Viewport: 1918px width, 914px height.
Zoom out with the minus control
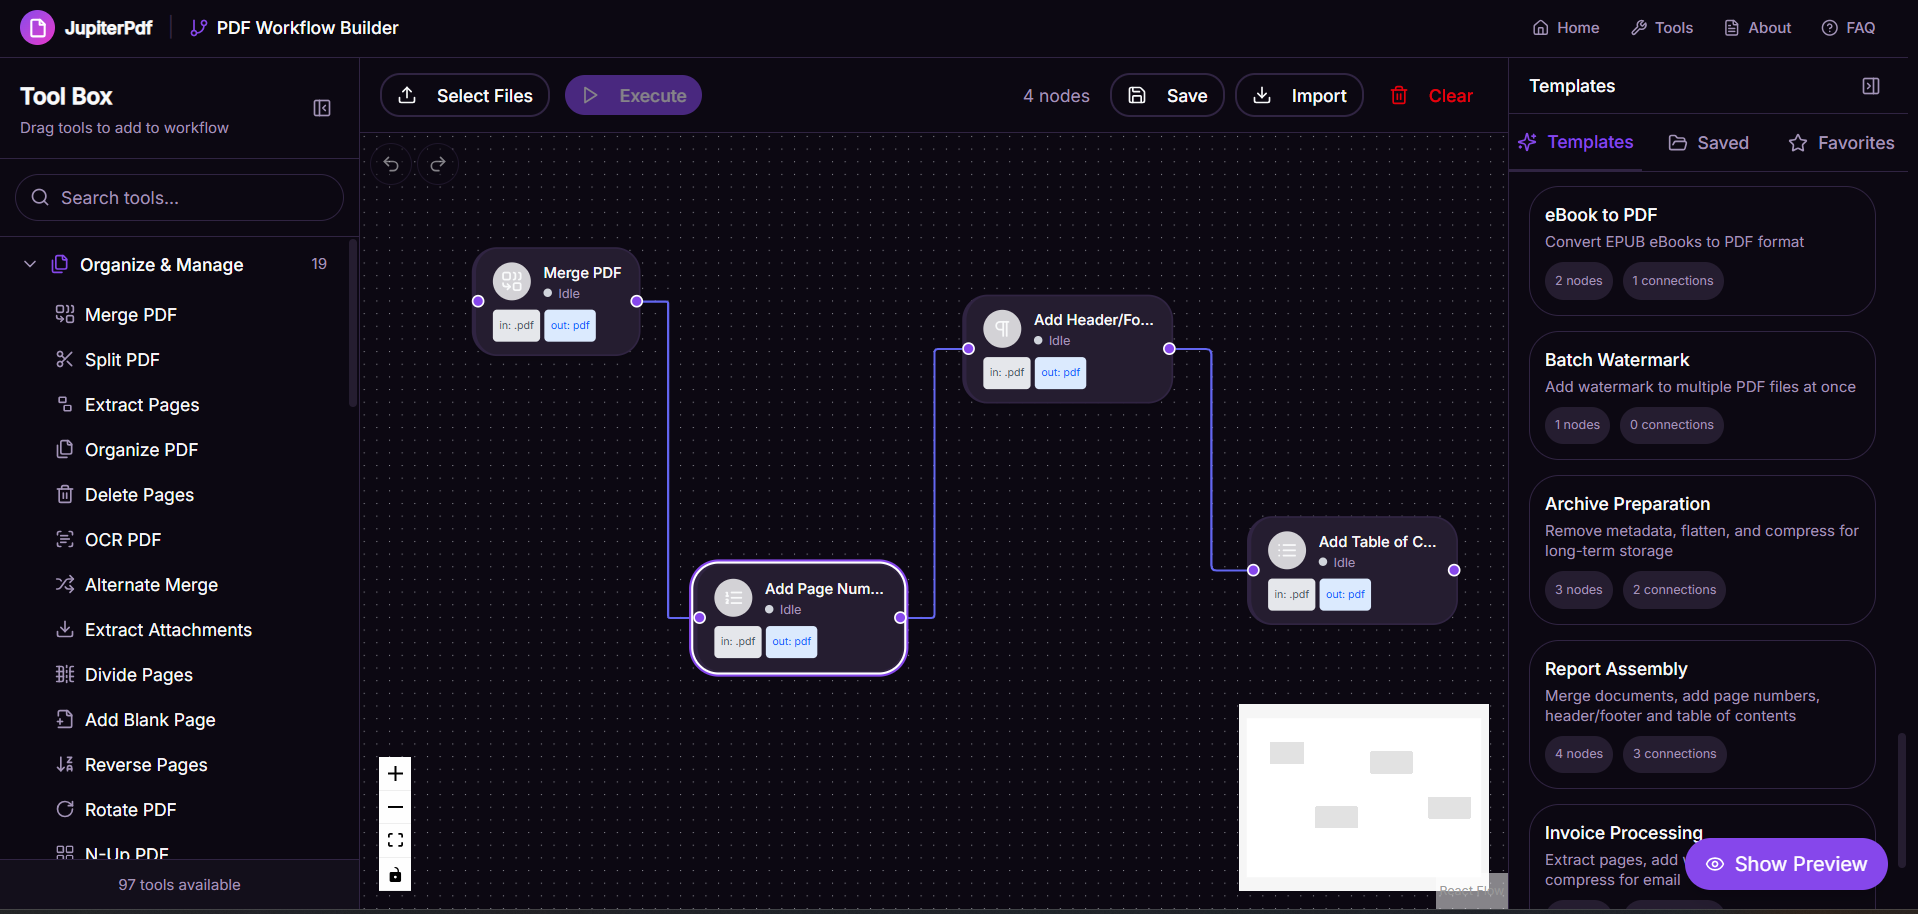coord(395,807)
